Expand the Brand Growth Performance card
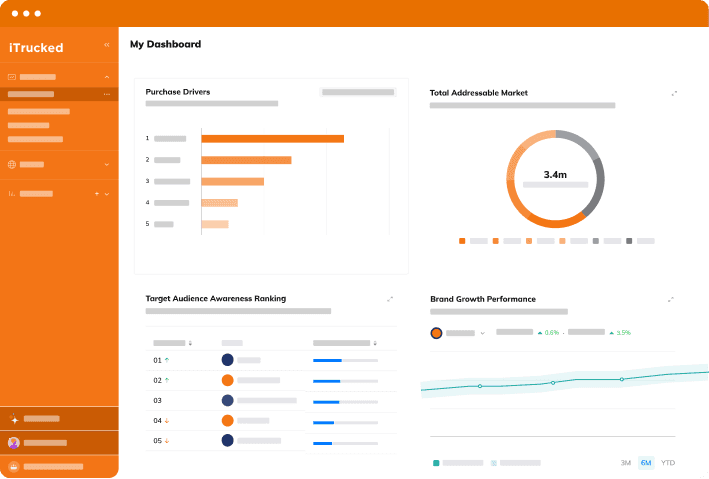 point(671,299)
